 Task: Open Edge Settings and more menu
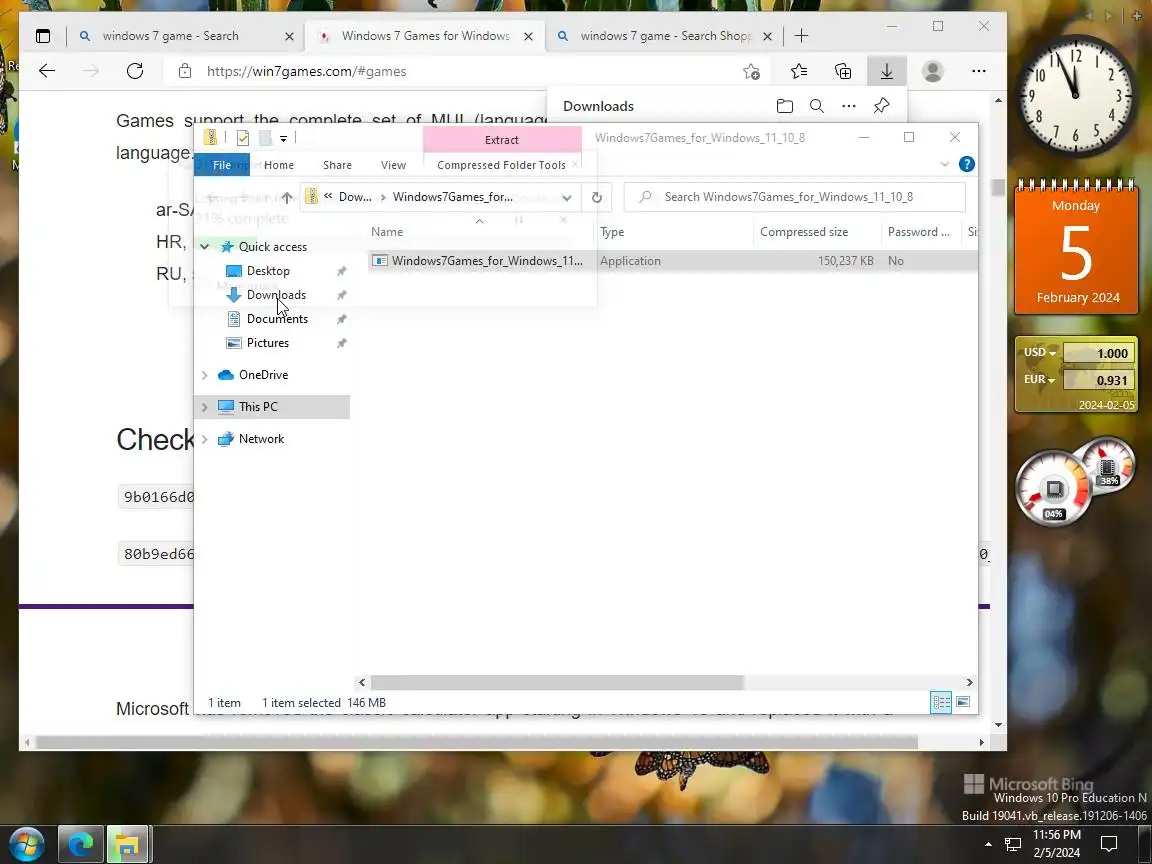point(979,71)
